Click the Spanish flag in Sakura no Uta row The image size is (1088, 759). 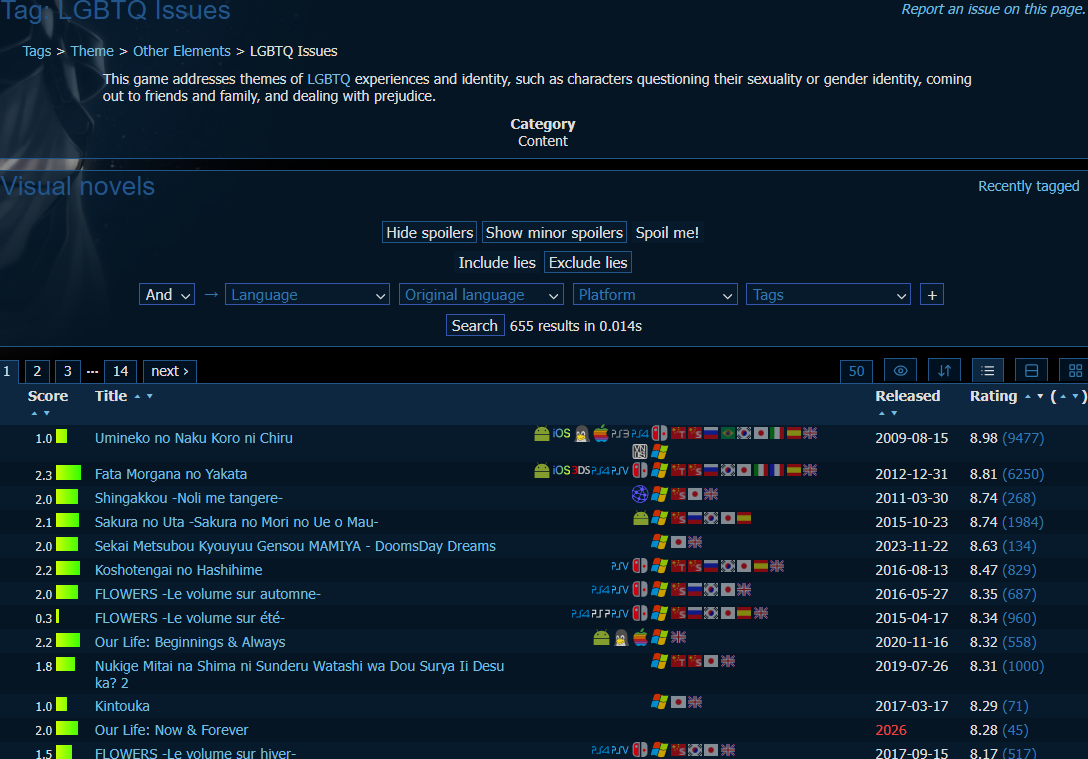tap(744, 518)
